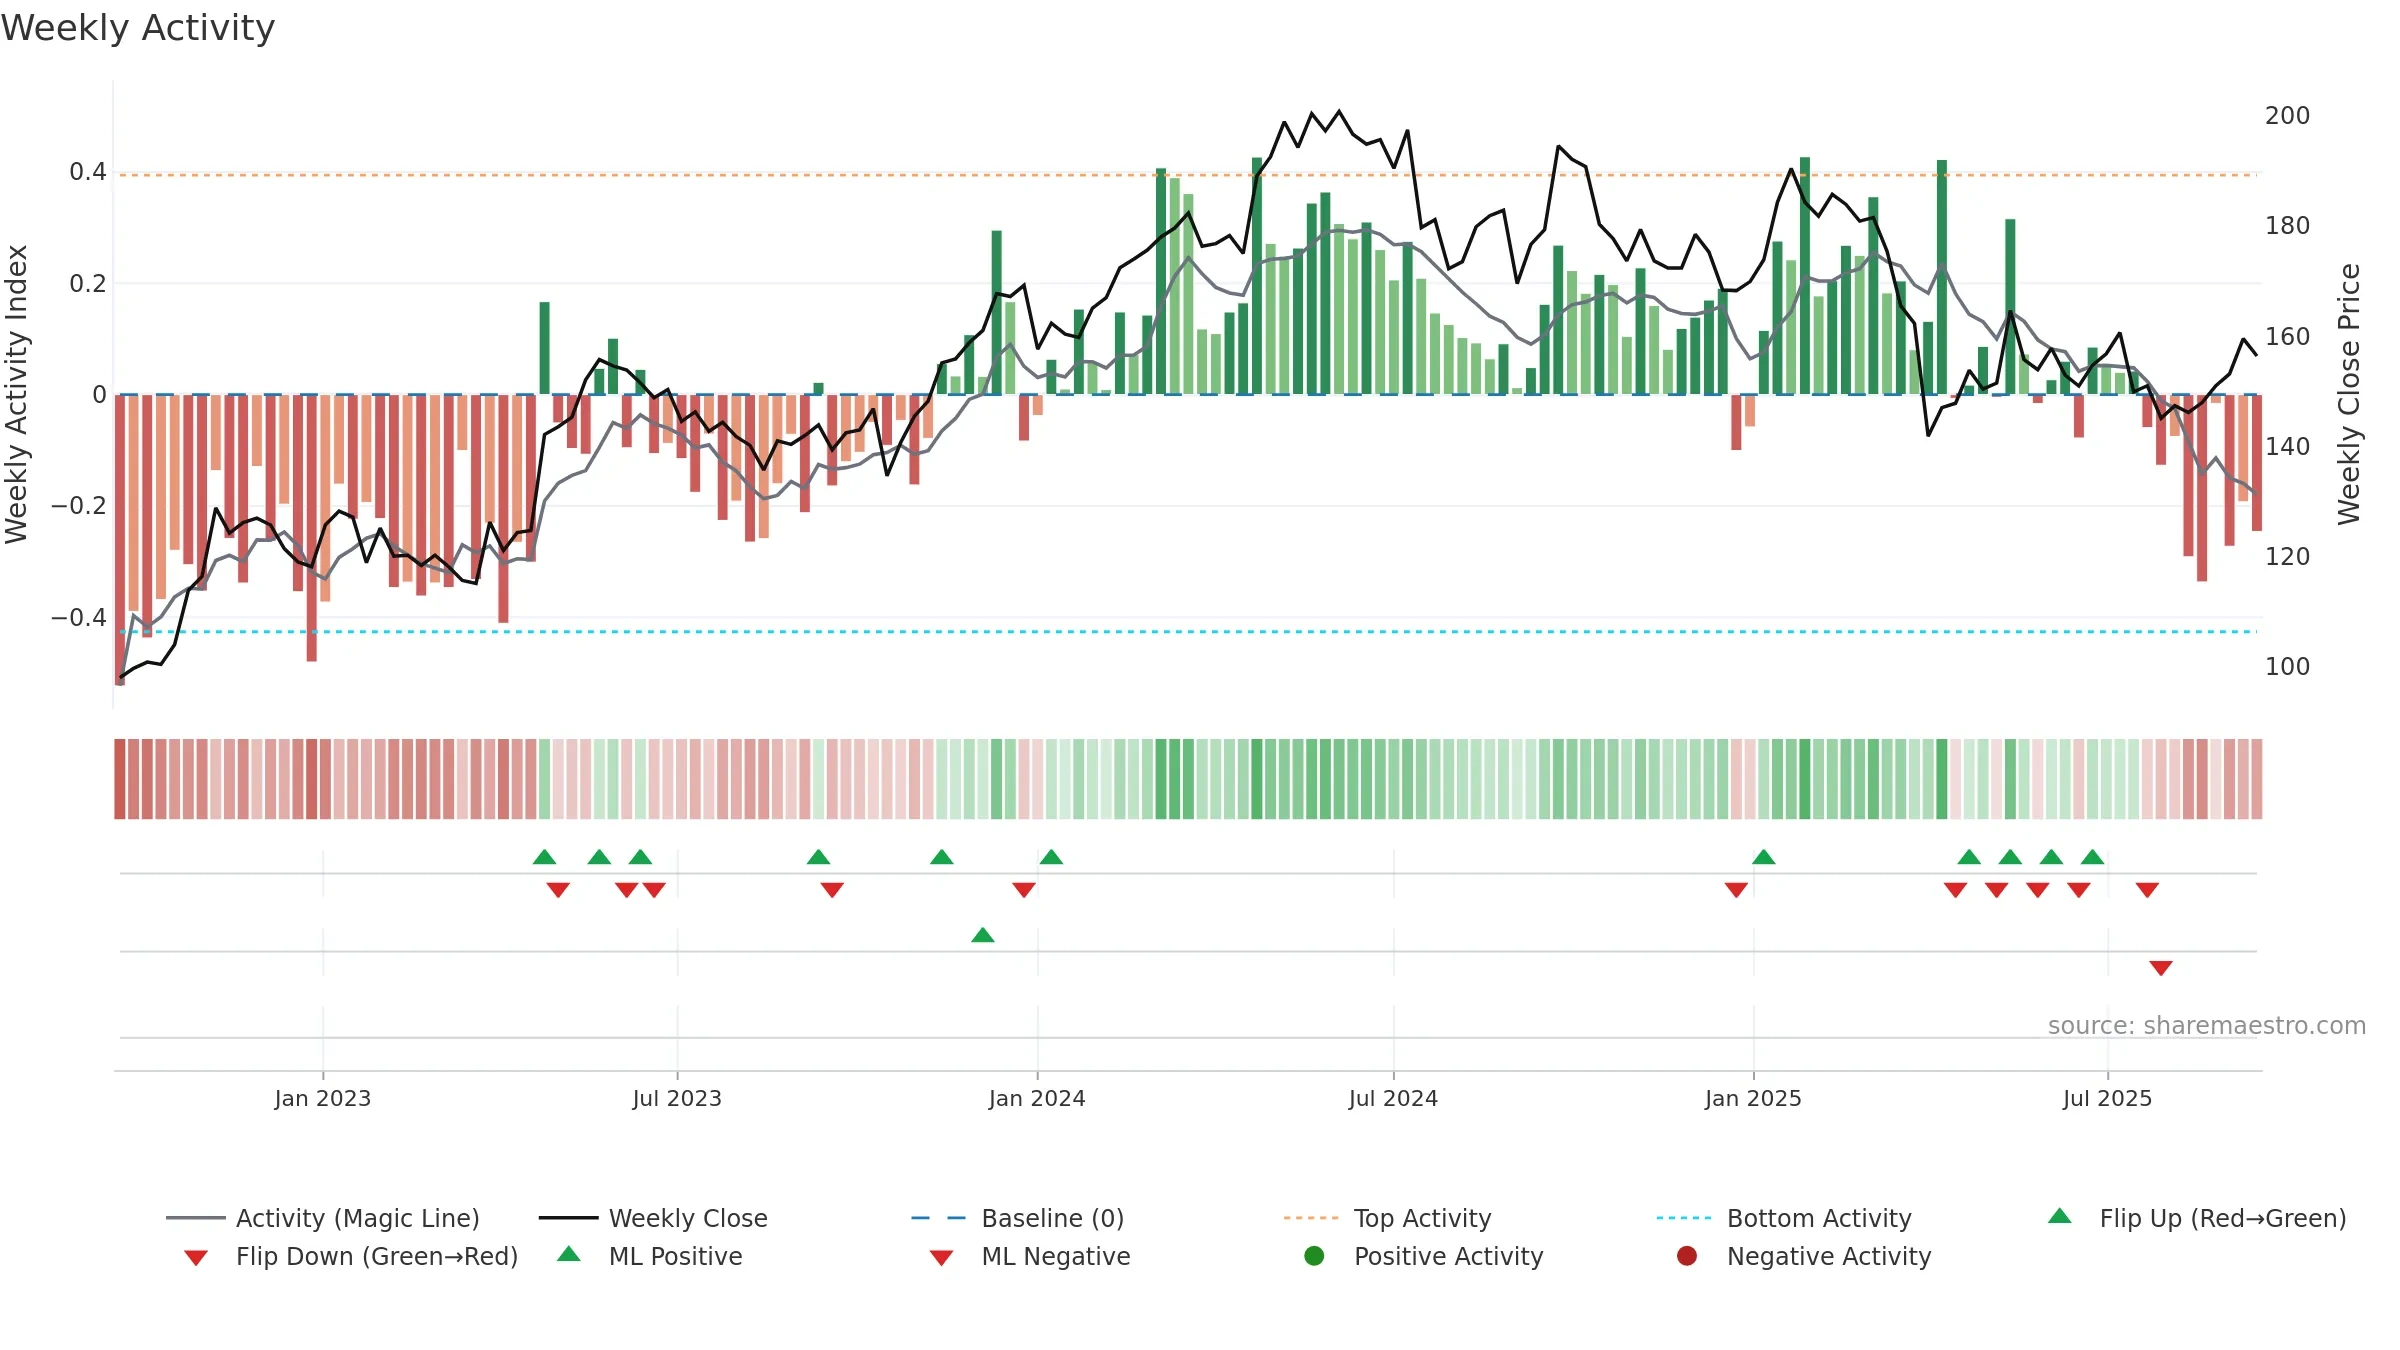Screen dimensions: 2400x1350
Task: Click the Weekly Activity chart title
Action: pyautogui.click(x=138, y=28)
